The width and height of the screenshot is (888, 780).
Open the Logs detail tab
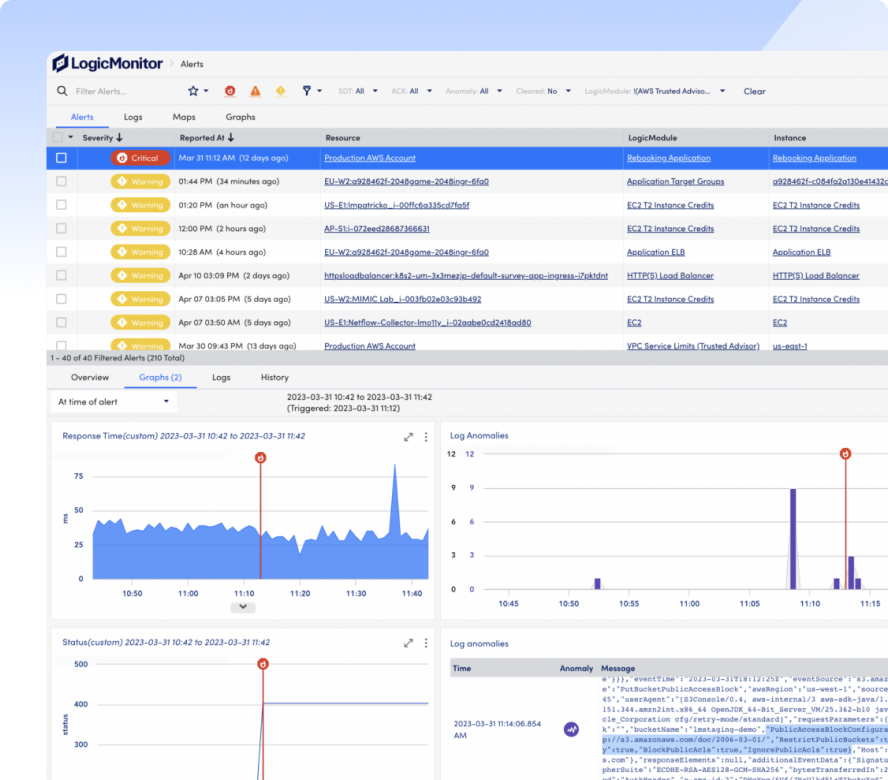221,377
